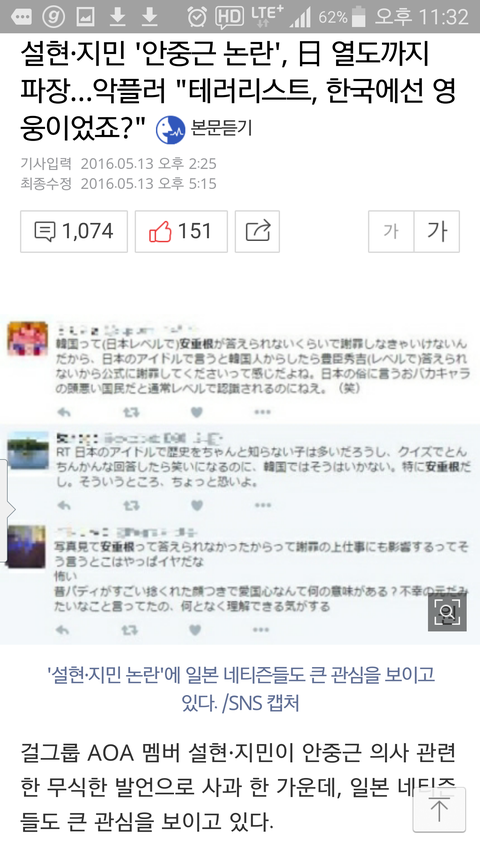Viewport: 480px width, 853px height.
Task: Tap the 본문듣기 text label
Action: pos(221,128)
